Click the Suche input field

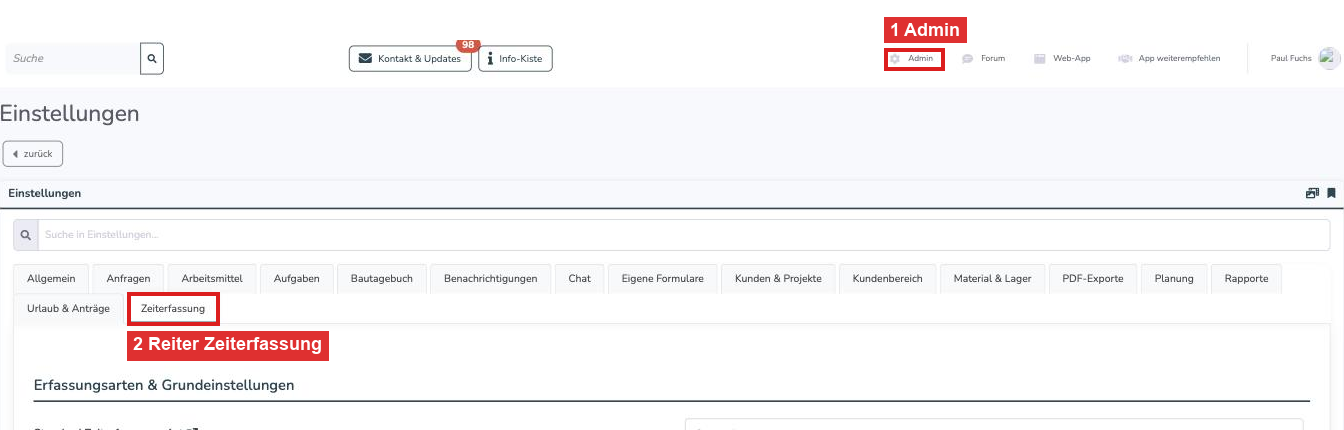pyautogui.click(x=72, y=59)
